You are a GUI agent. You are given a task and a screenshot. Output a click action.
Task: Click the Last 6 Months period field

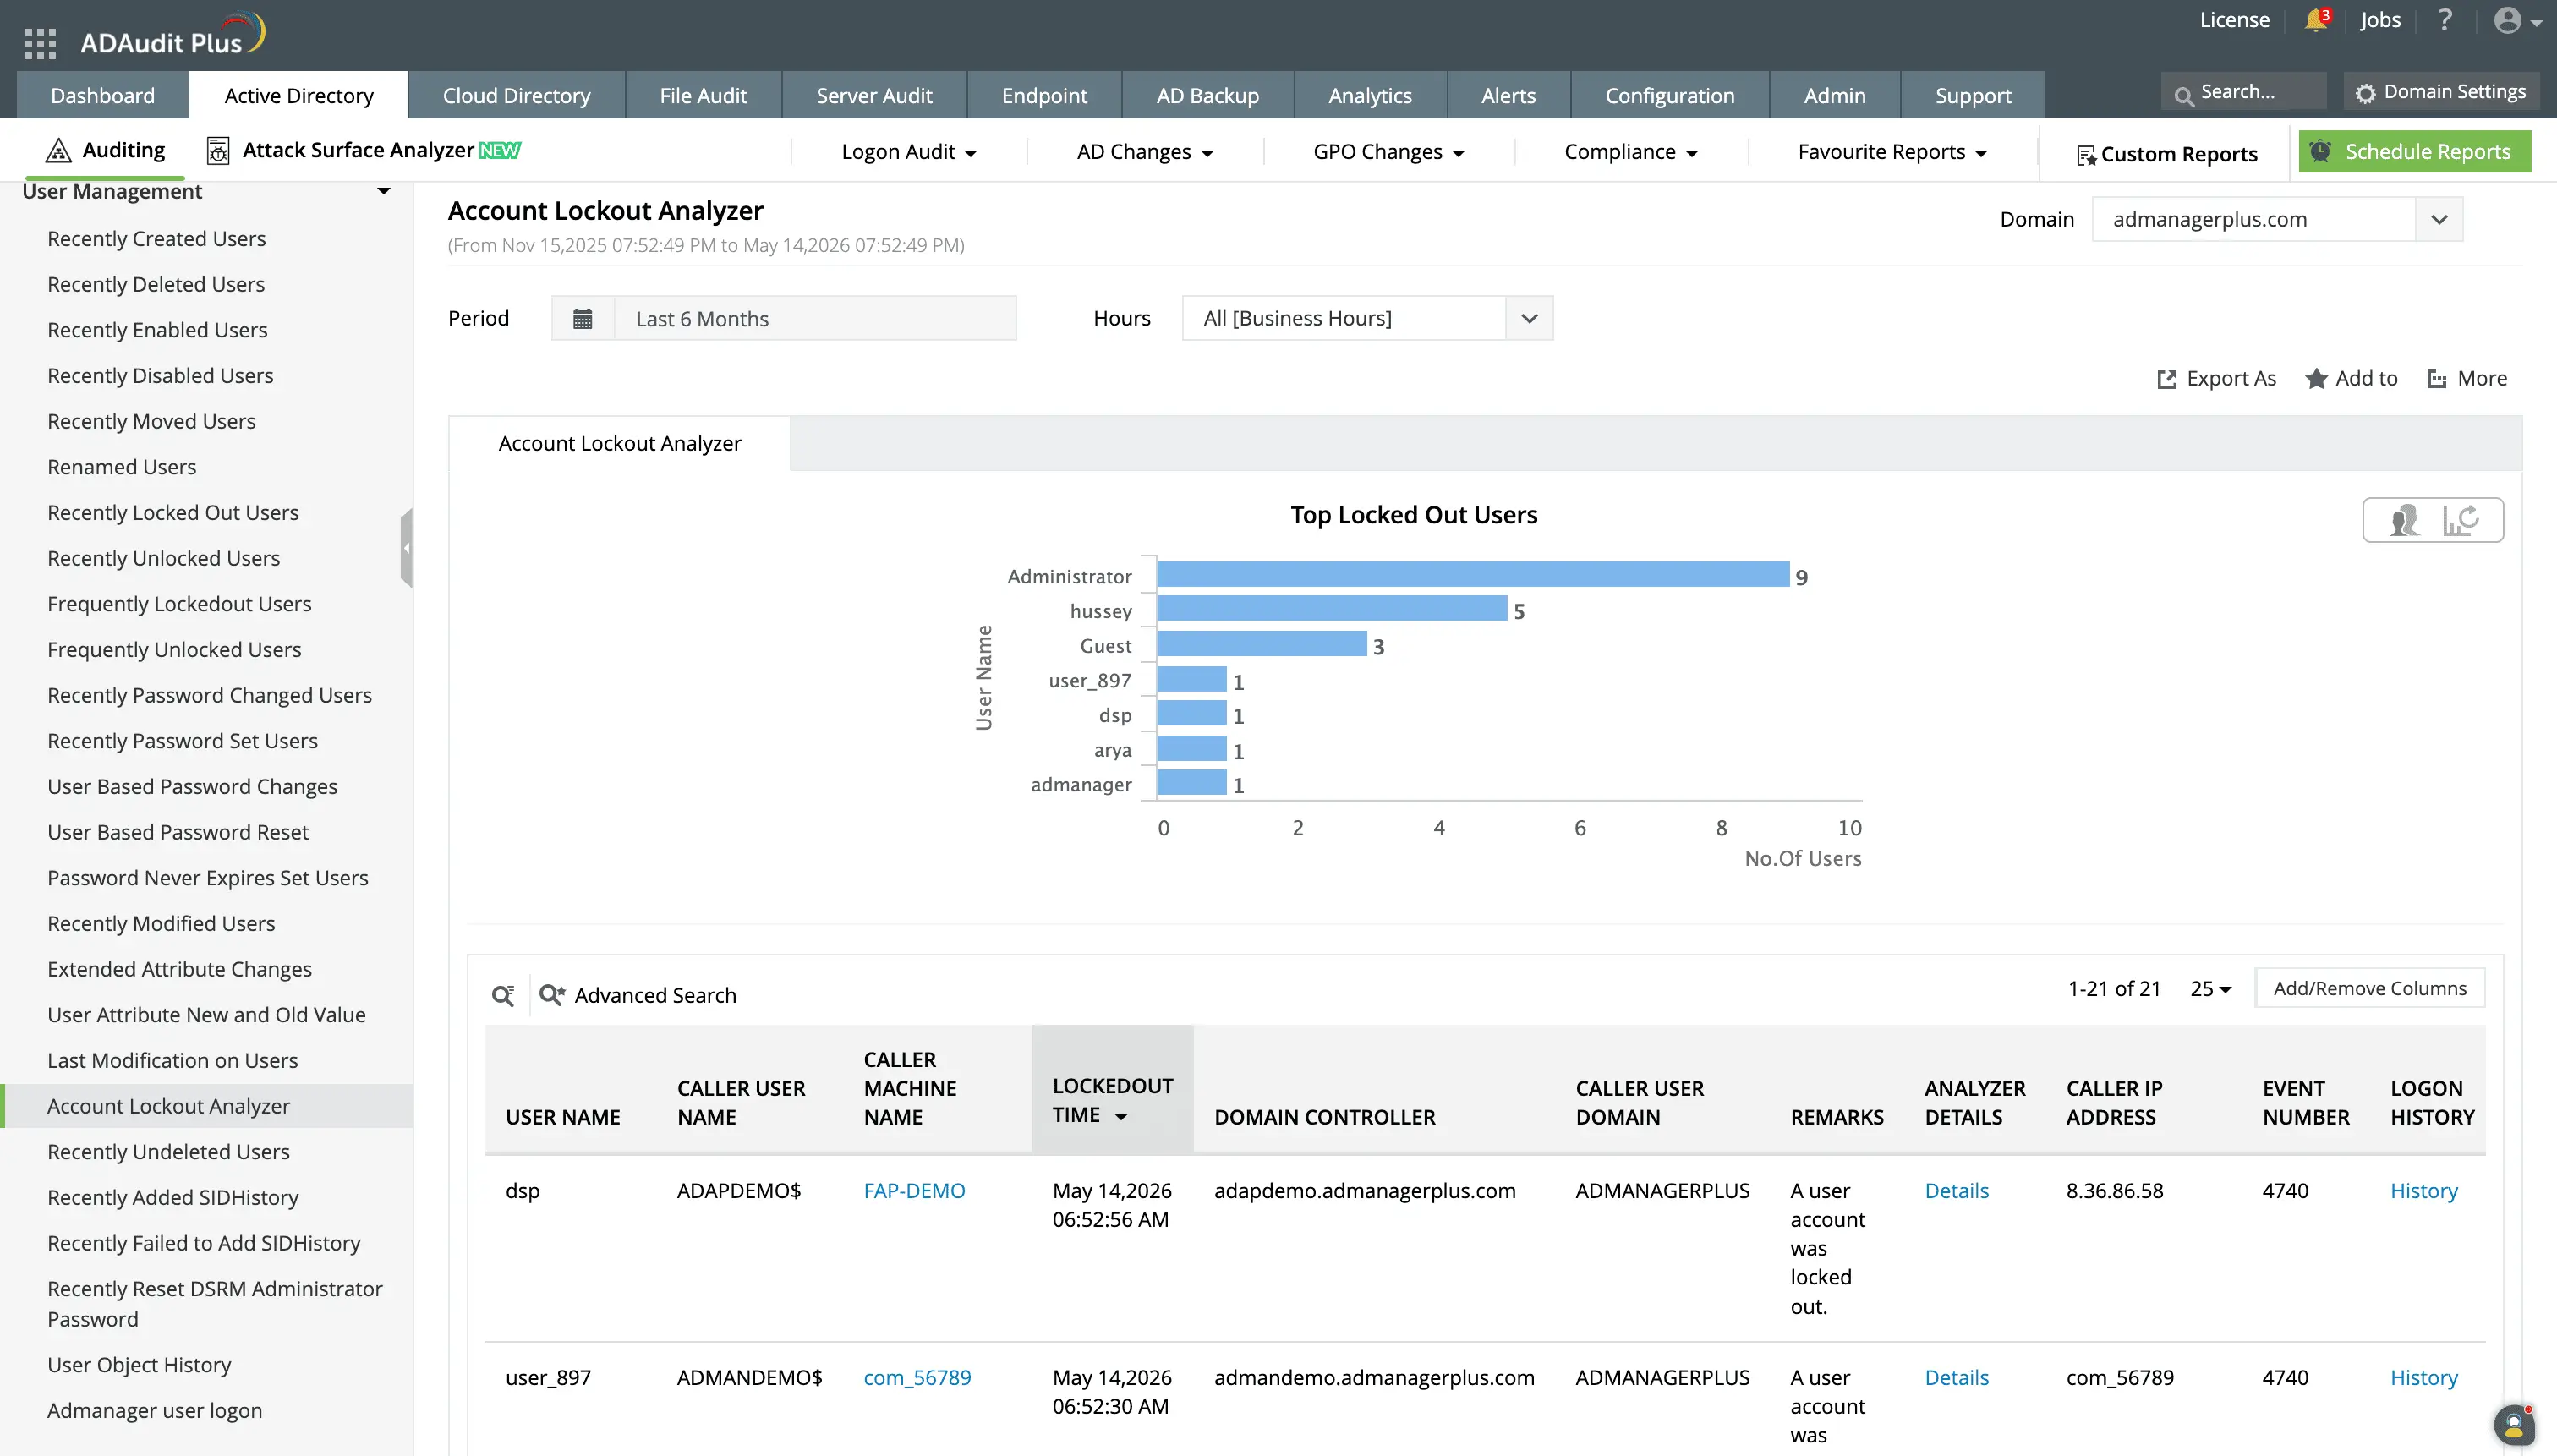point(815,319)
